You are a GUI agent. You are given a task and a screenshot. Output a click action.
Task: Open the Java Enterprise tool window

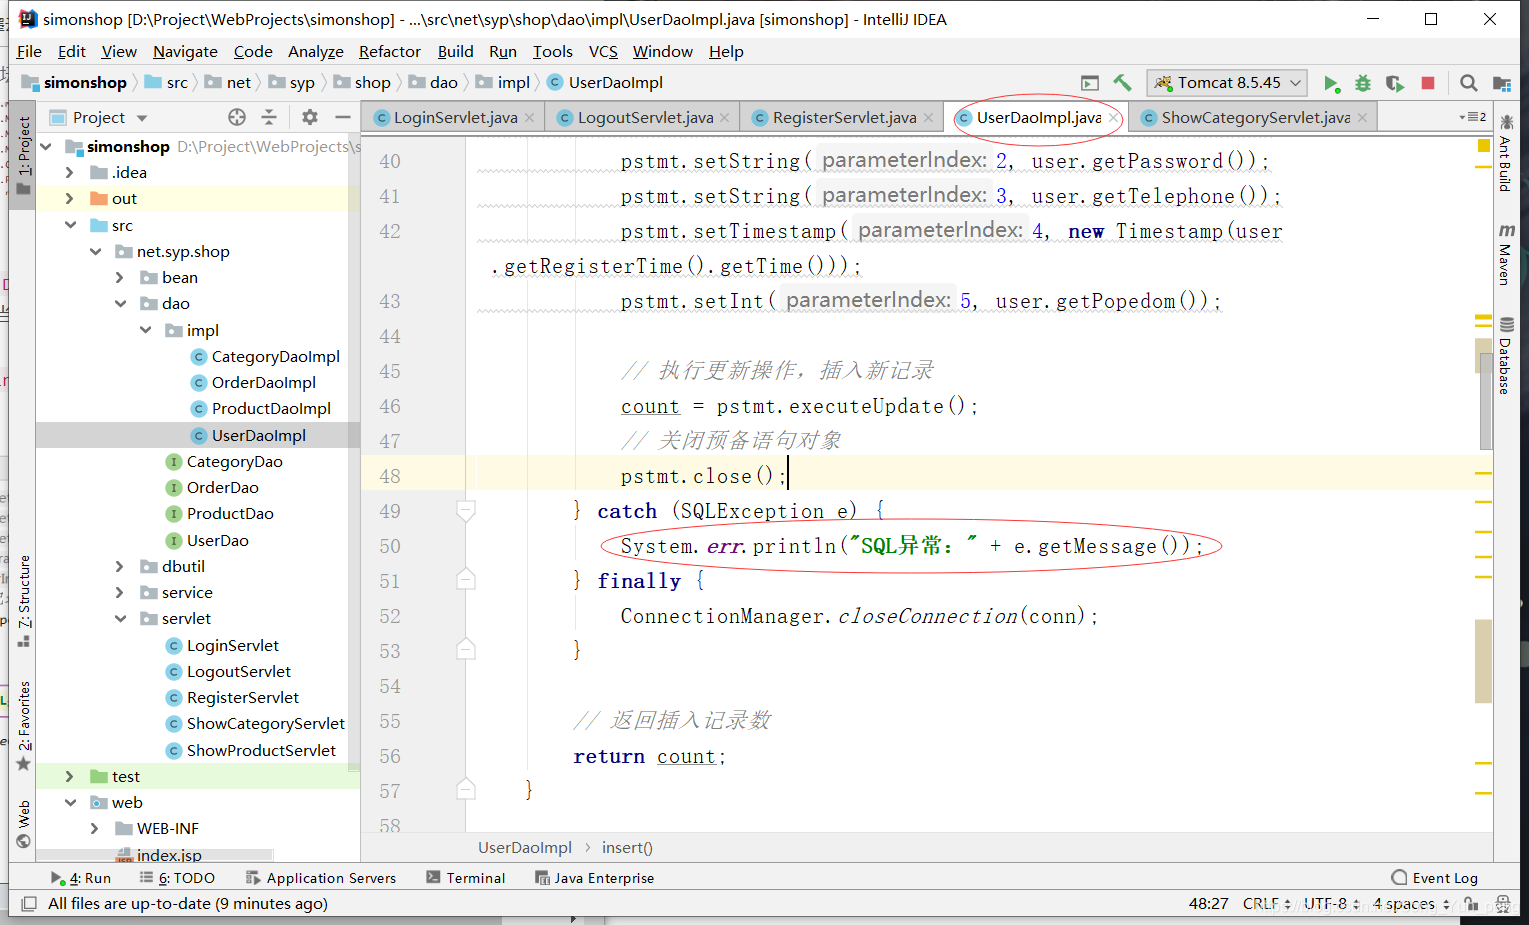(594, 878)
